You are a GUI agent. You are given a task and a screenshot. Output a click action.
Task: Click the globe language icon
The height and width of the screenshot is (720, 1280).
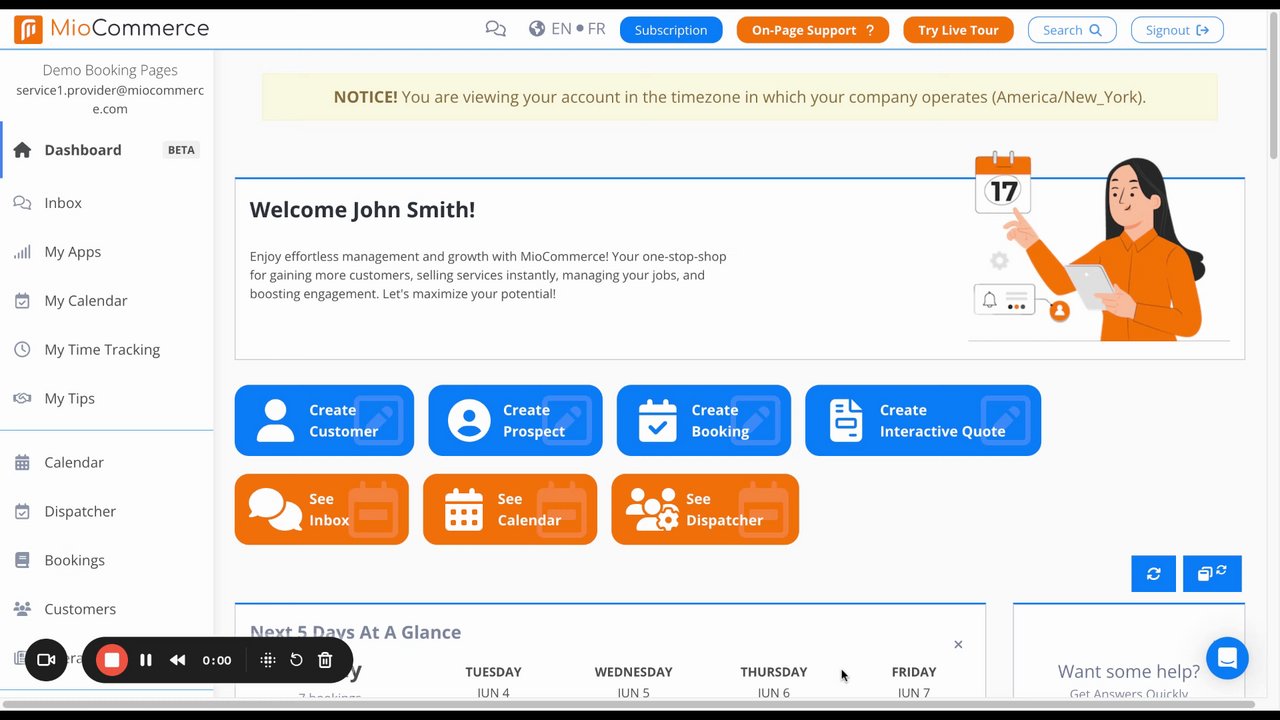click(x=537, y=29)
